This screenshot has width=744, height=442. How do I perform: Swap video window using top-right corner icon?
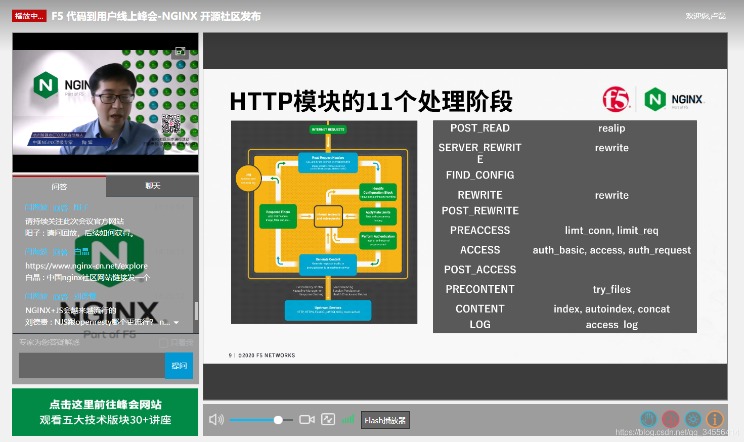[181, 49]
